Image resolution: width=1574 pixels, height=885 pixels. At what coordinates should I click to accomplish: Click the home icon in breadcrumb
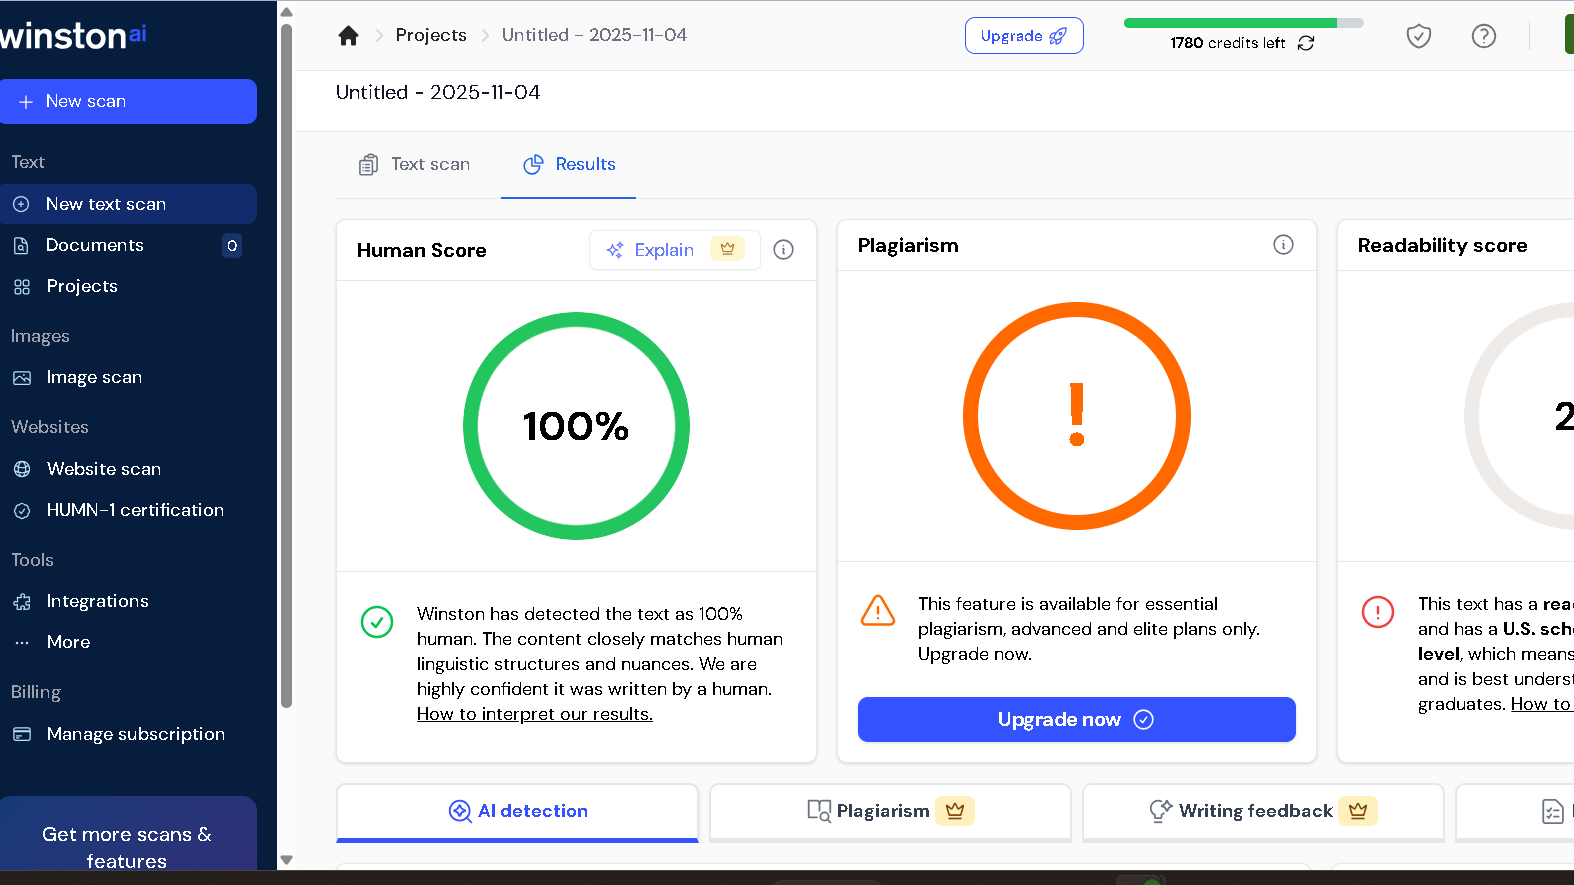[x=348, y=36]
